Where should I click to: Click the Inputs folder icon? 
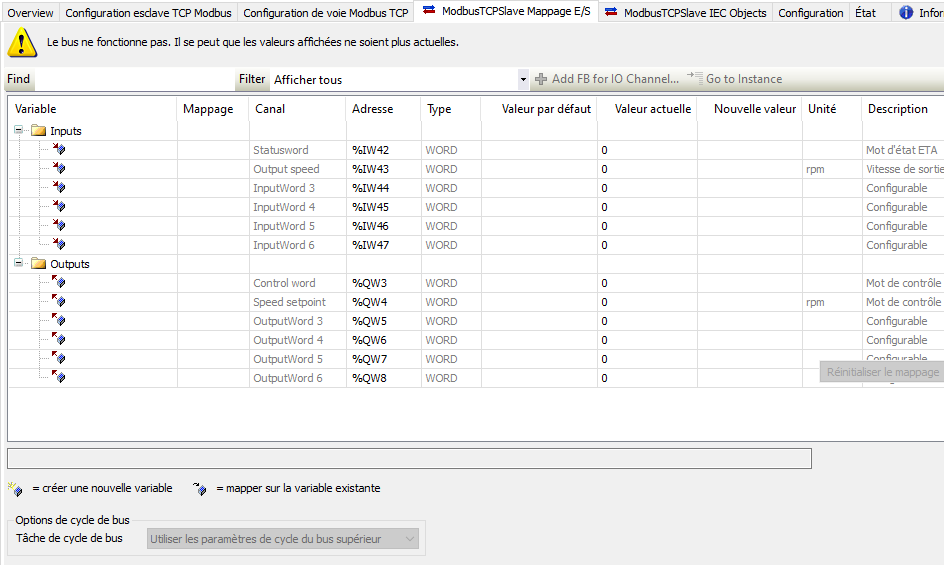[39, 131]
